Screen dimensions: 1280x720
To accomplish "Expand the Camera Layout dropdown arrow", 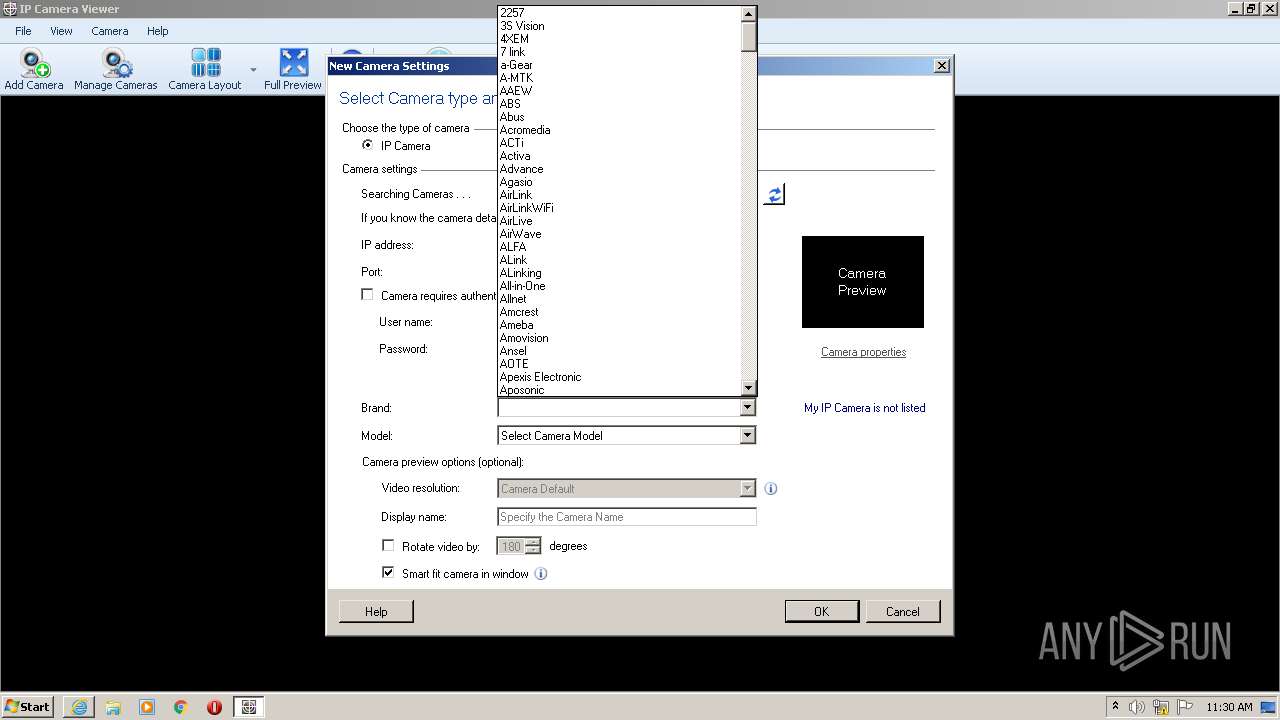I will click(253, 70).
